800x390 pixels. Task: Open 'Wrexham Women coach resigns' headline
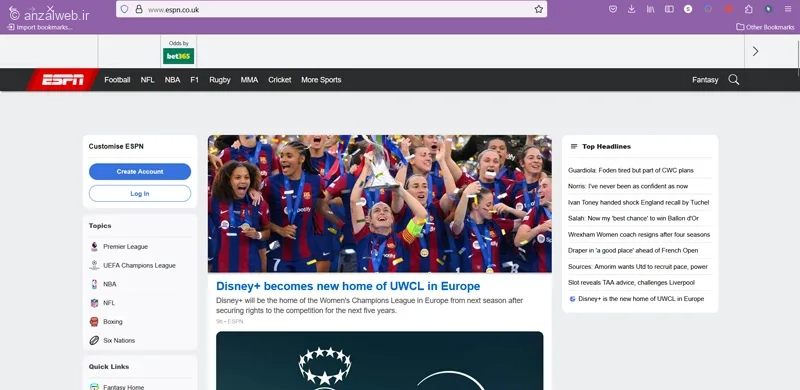(639, 235)
